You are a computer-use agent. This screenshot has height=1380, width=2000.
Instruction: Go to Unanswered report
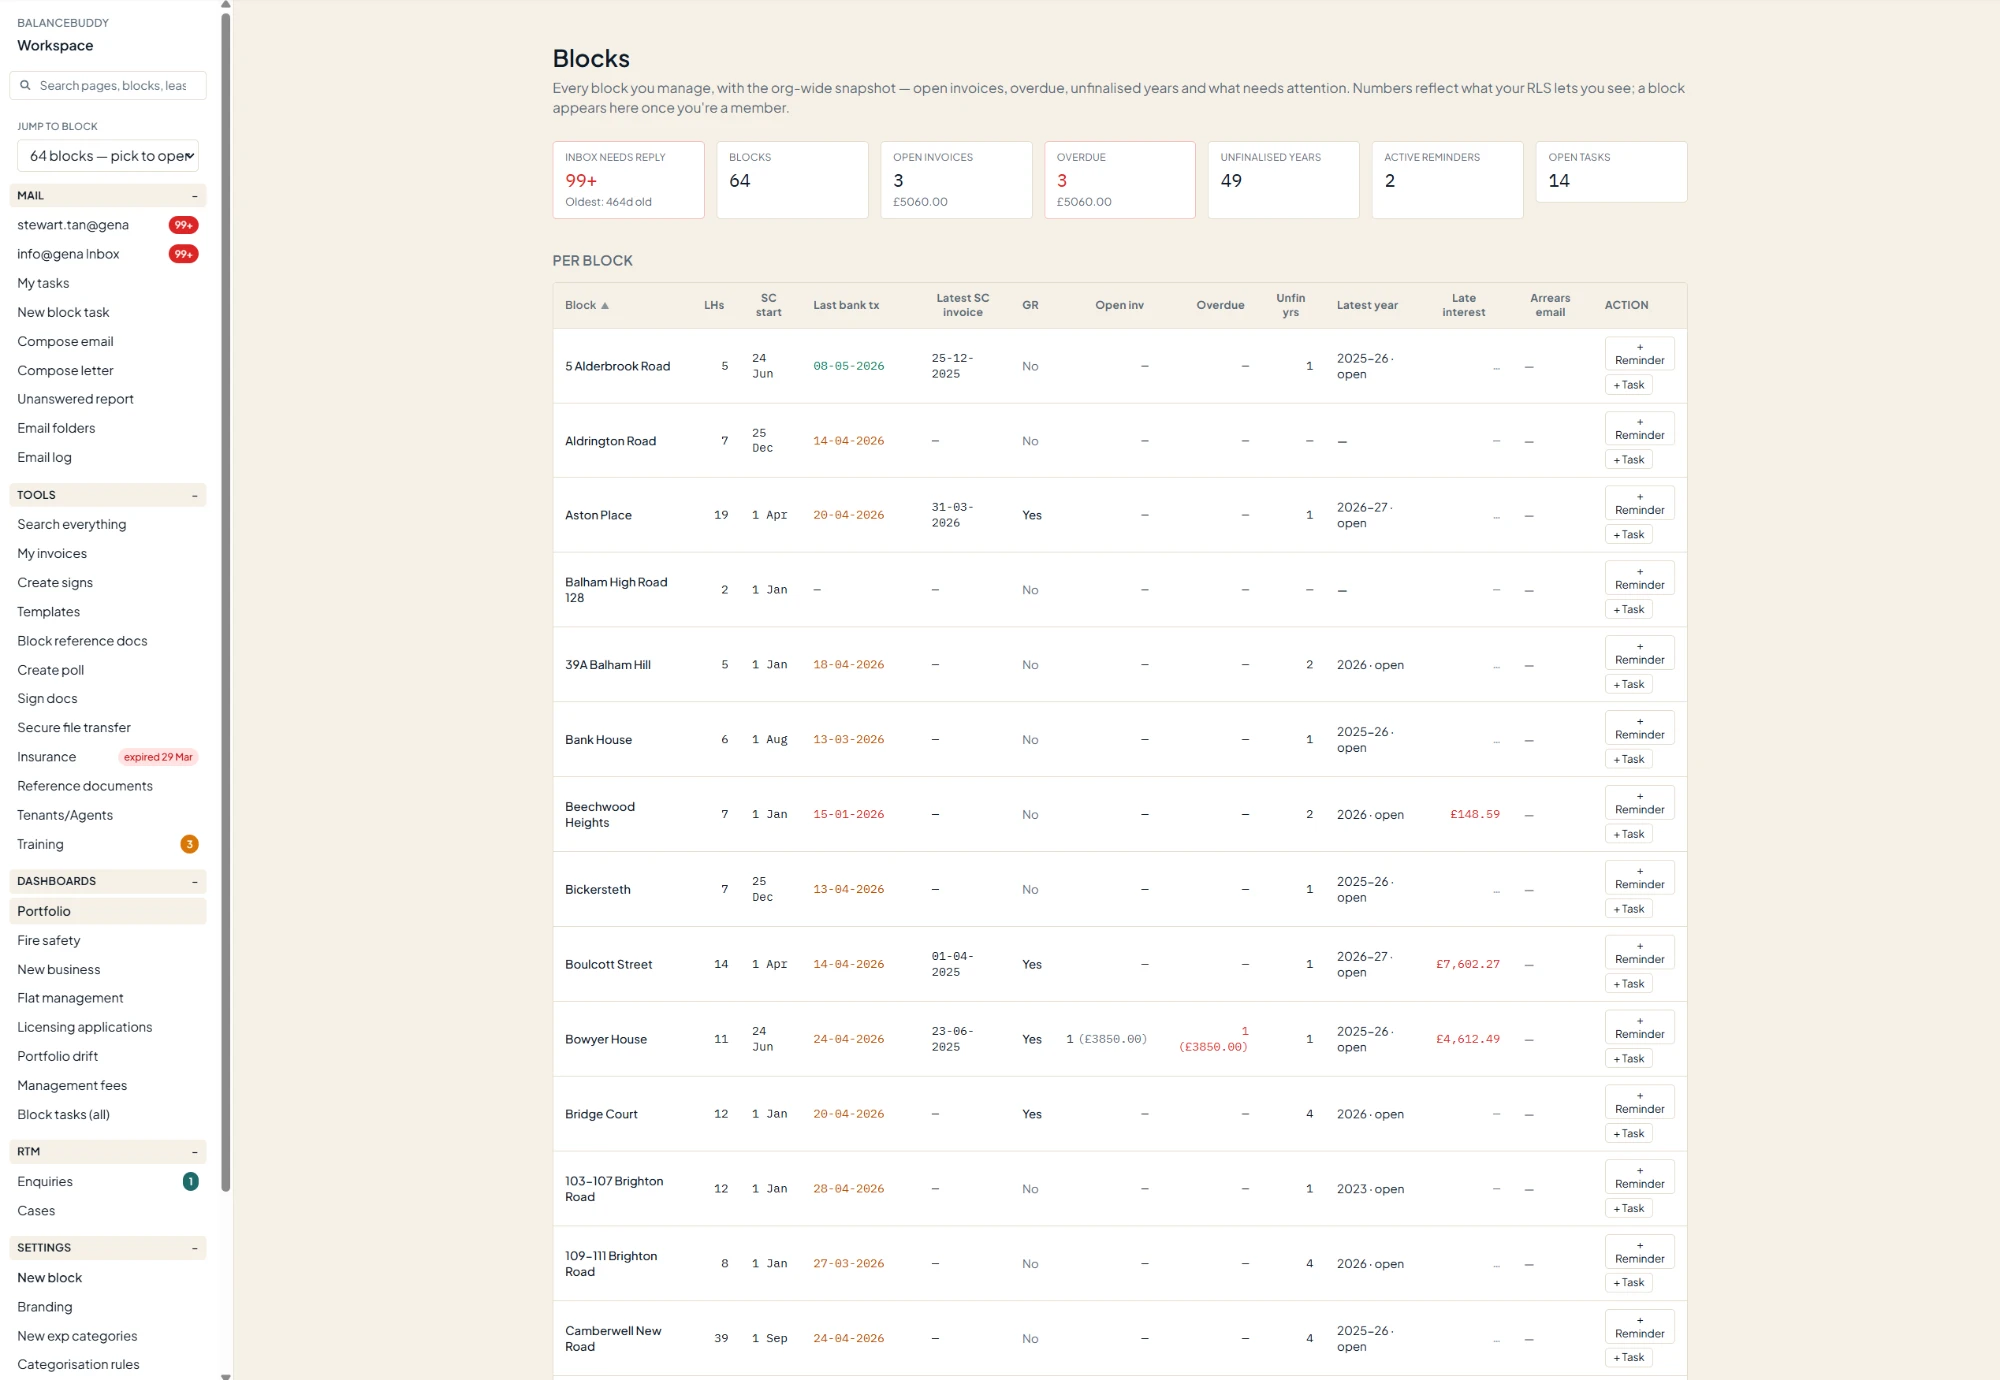click(x=75, y=399)
